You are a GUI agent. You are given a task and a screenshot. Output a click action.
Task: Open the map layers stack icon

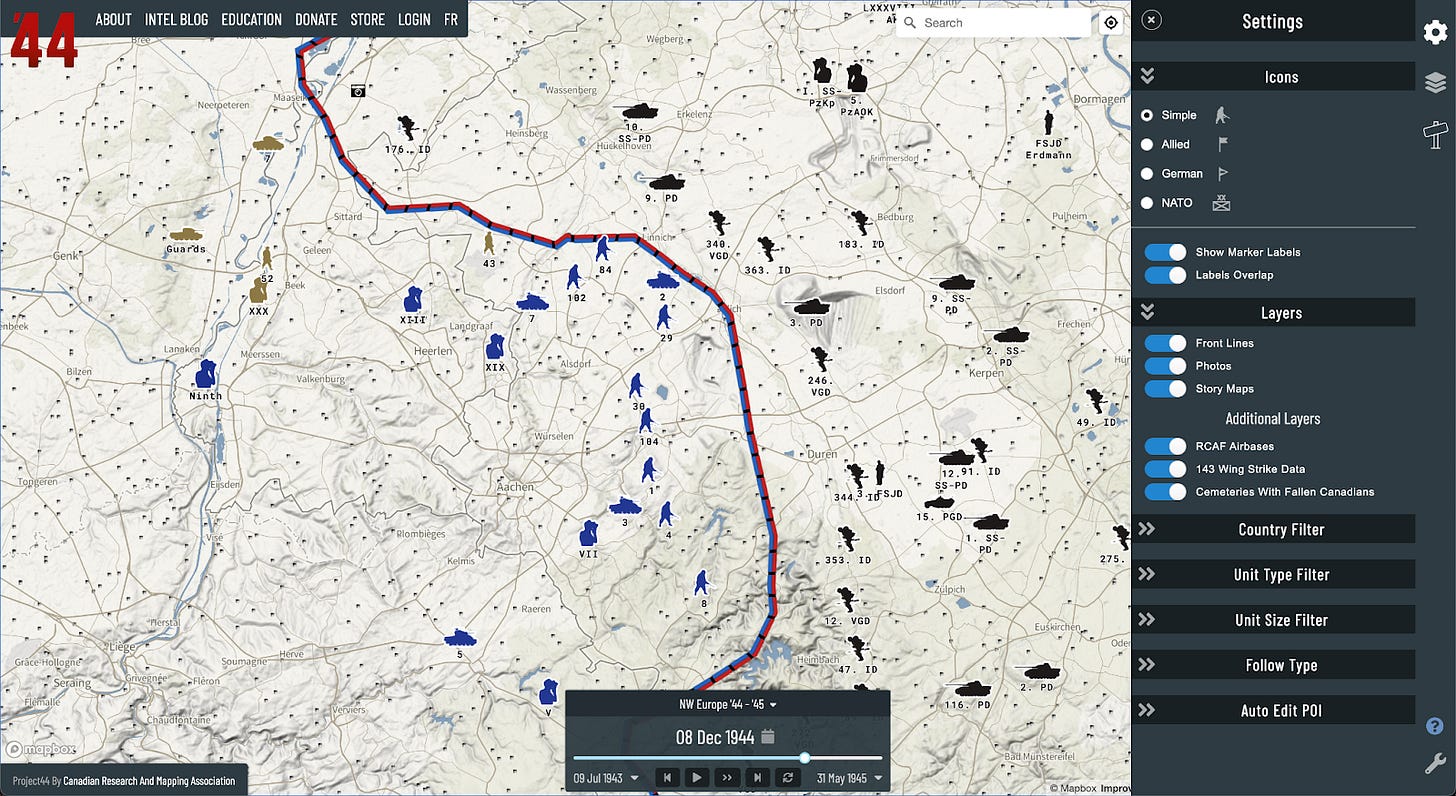[x=1435, y=82]
